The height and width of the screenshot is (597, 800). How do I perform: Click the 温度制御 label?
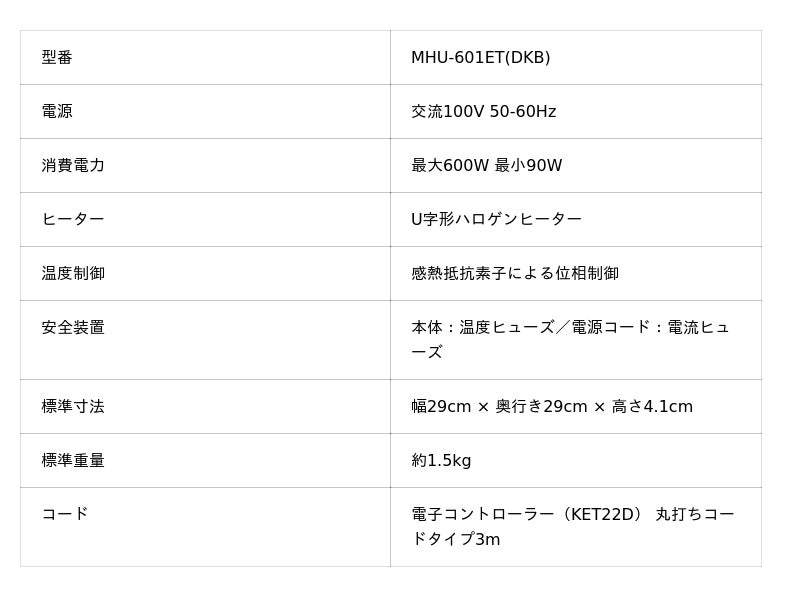point(73,274)
